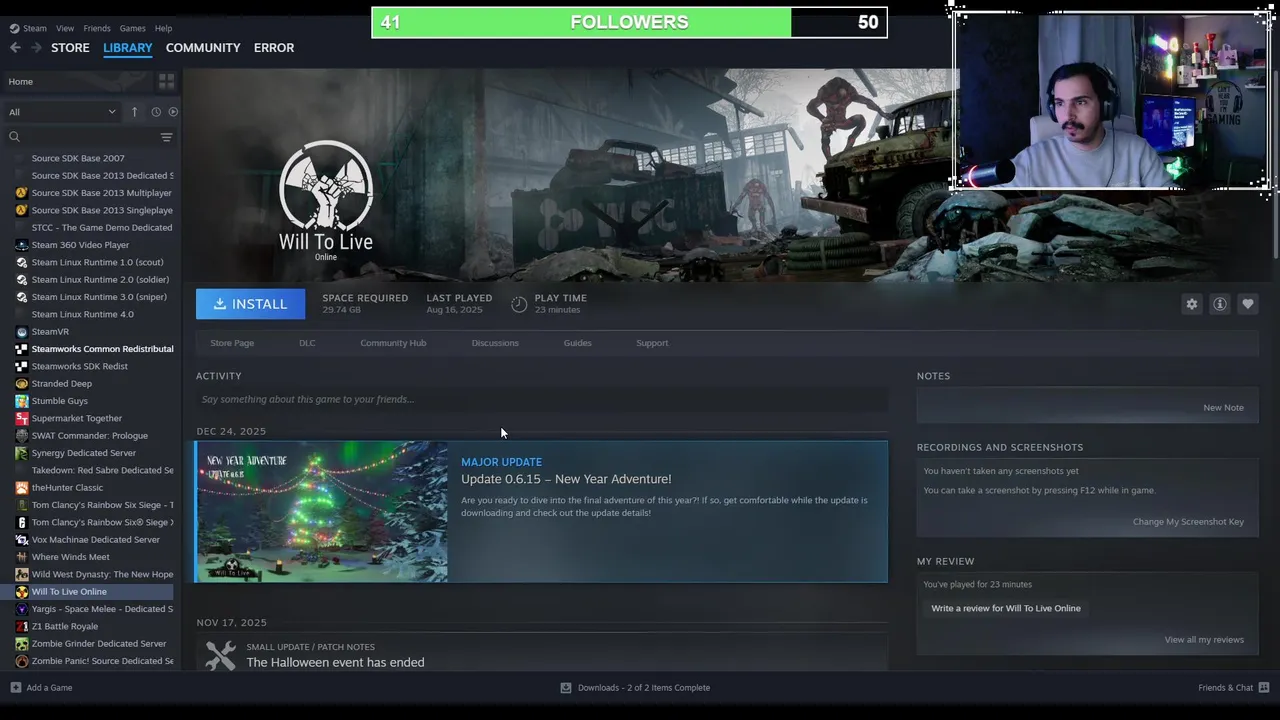This screenshot has width=1280, height=720.
Task: Click the library search magnifier icon
Action: [14, 137]
